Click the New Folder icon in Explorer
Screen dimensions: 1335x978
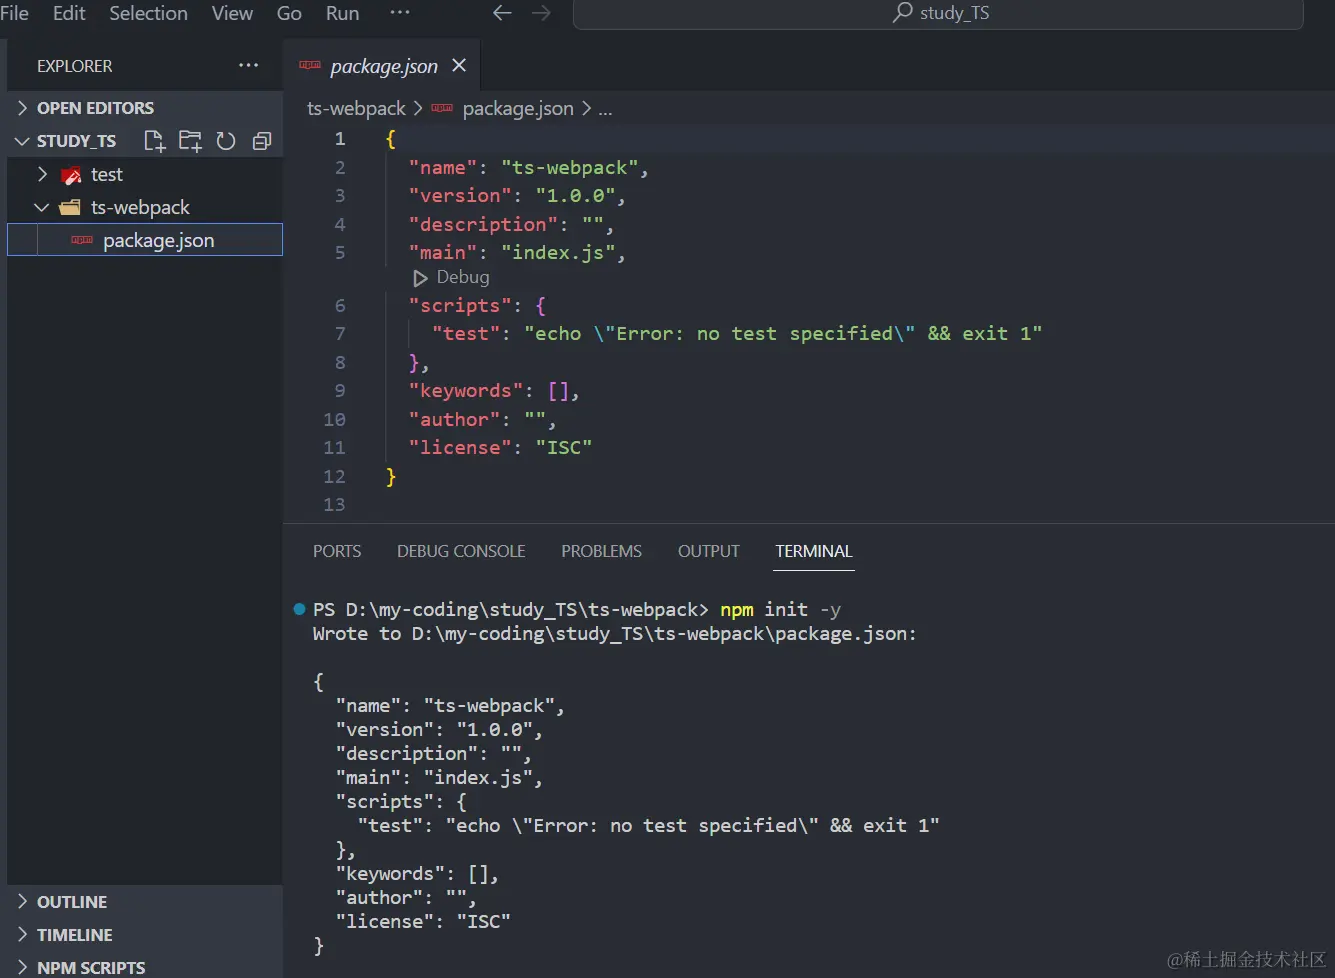click(x=190, y=141)
